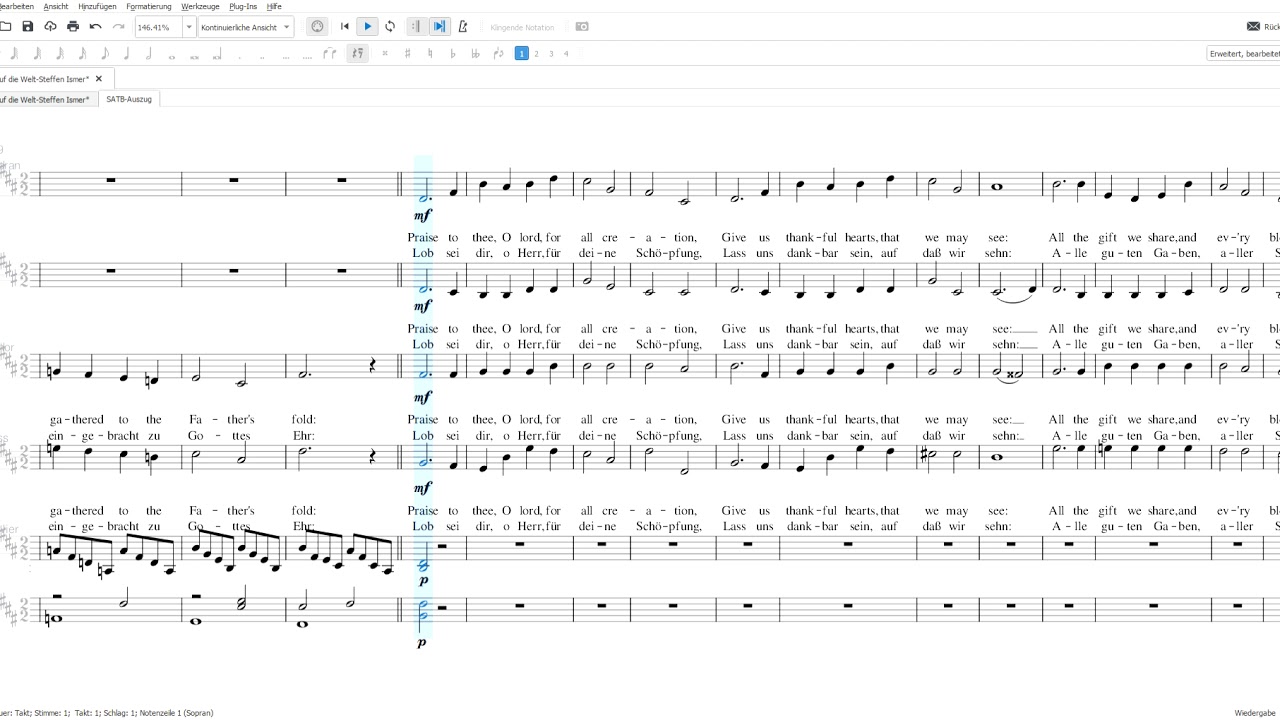Click the feedback envelope icon
1280x720 pixels.
point(1253,27)
